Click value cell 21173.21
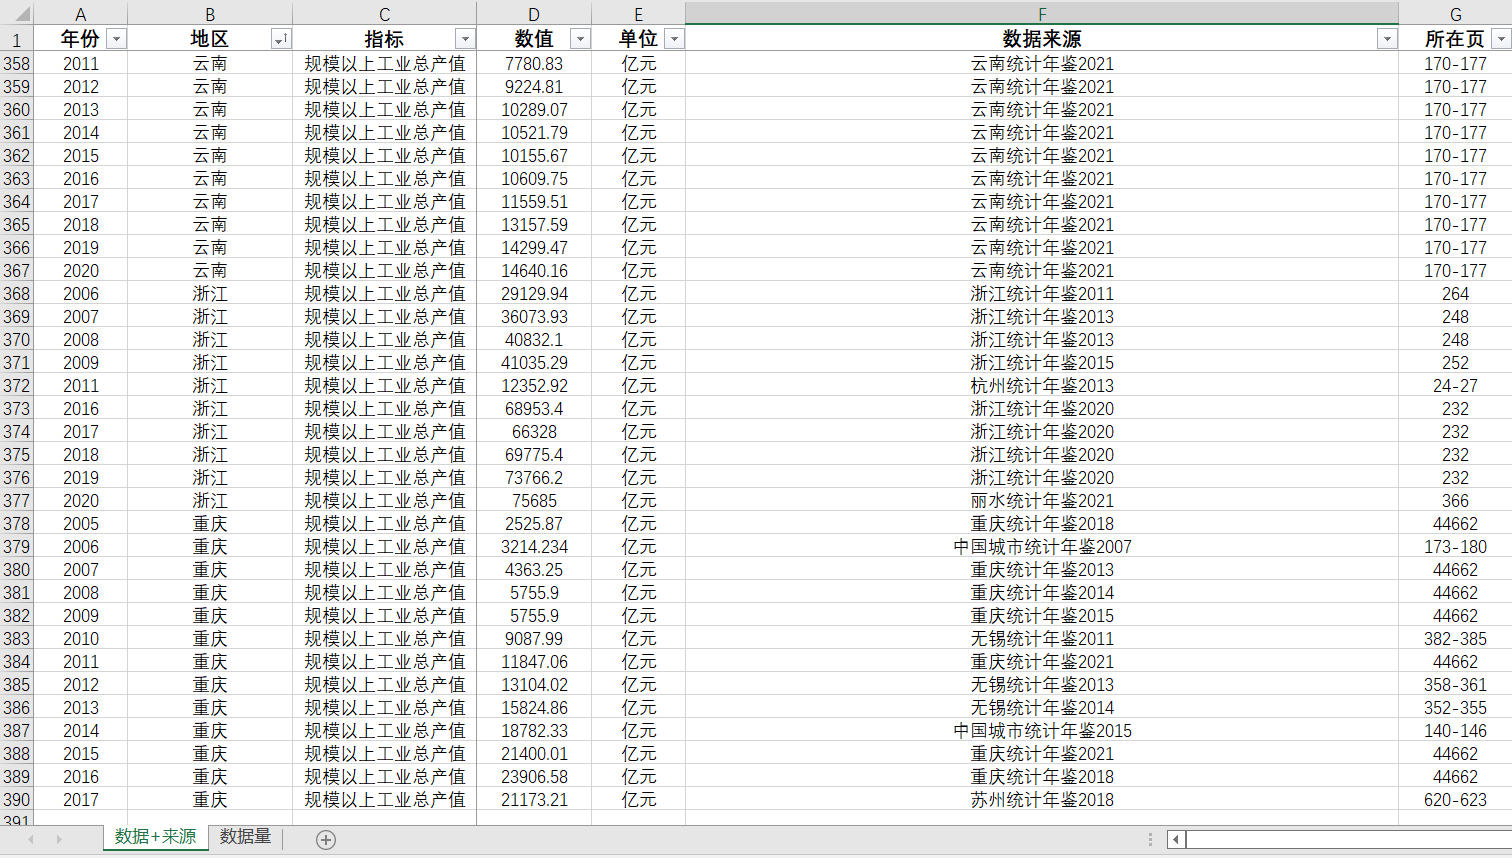1512x858 pixels. (x=534, y=799)
